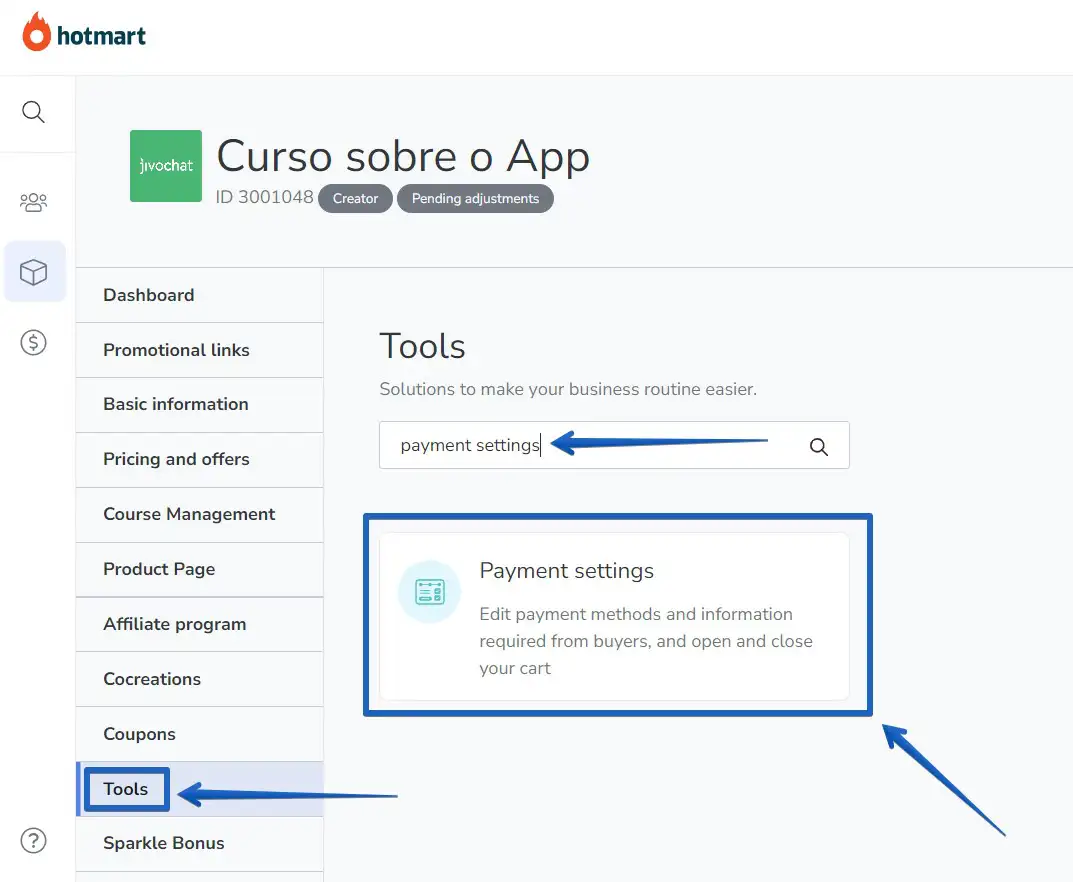Viewport: 1073px width, 882px height.
Task: Open the people/community sidebar icon
Action: point(33,202)
